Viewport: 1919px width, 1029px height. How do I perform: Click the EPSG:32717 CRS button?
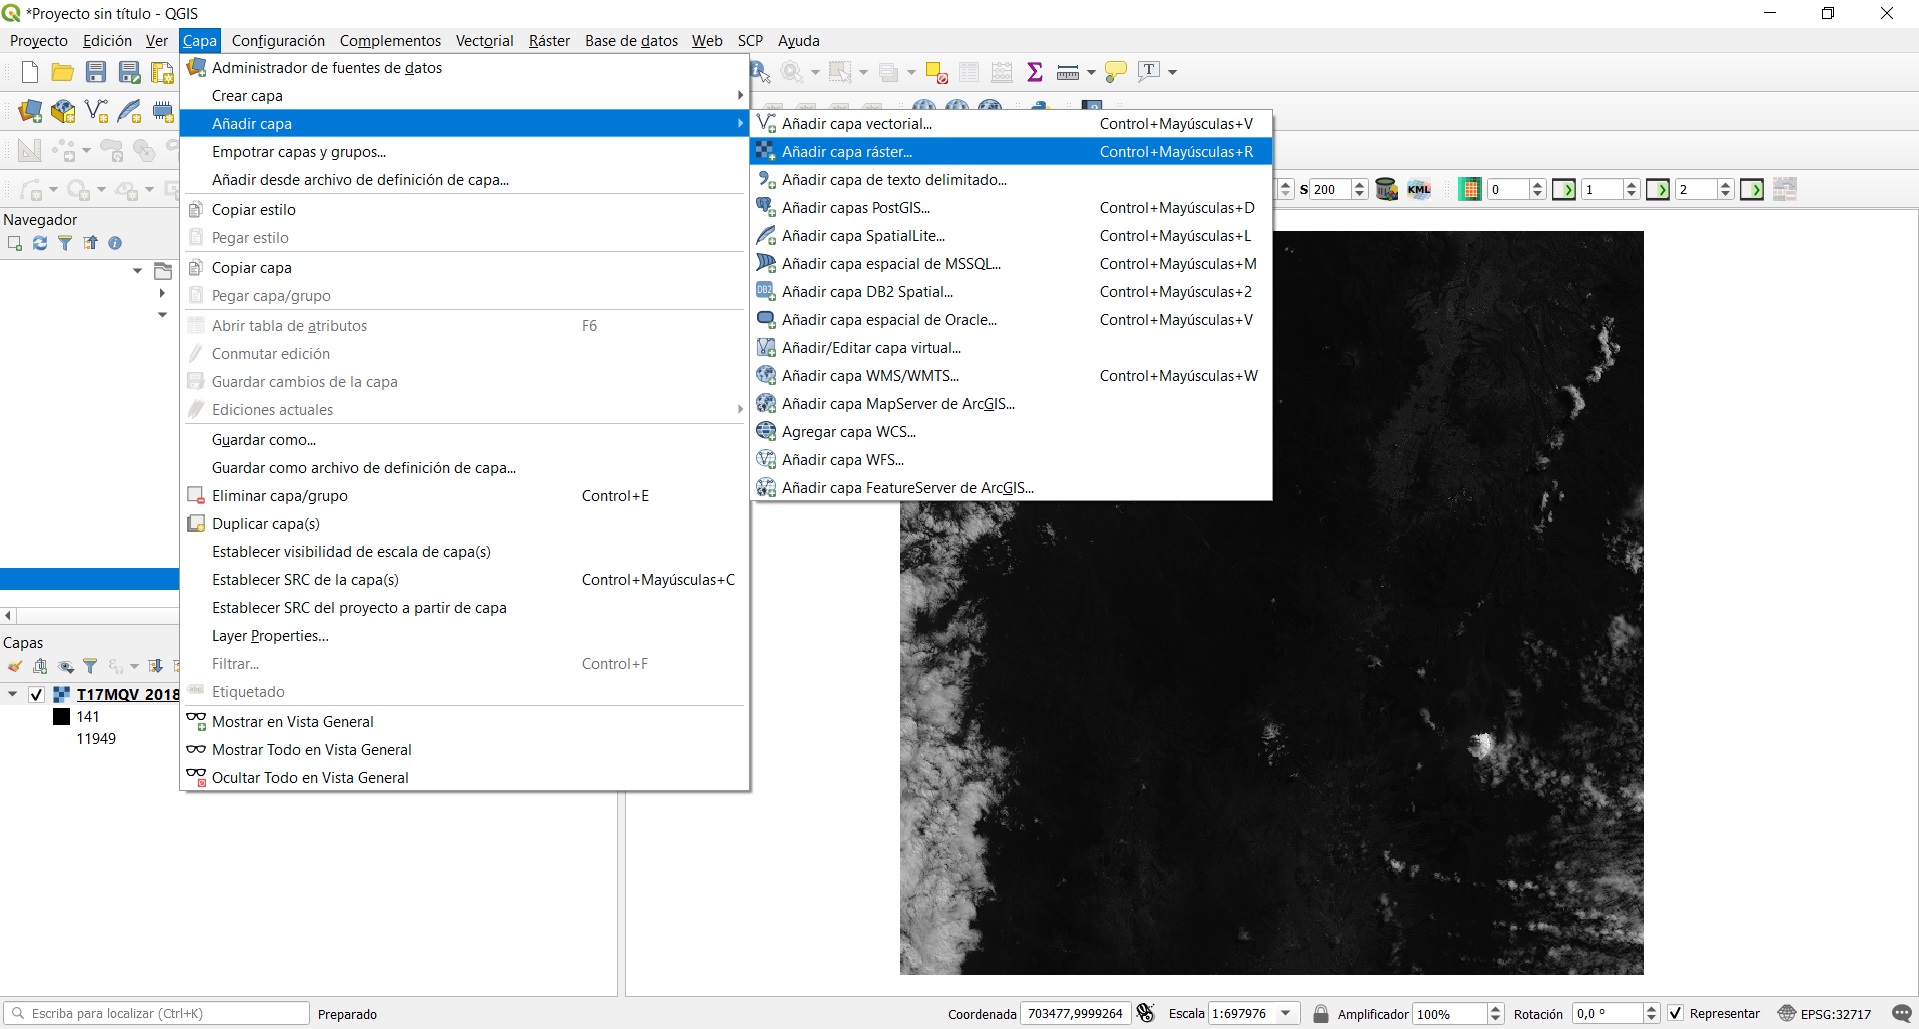click(x=1825, y=1013)
